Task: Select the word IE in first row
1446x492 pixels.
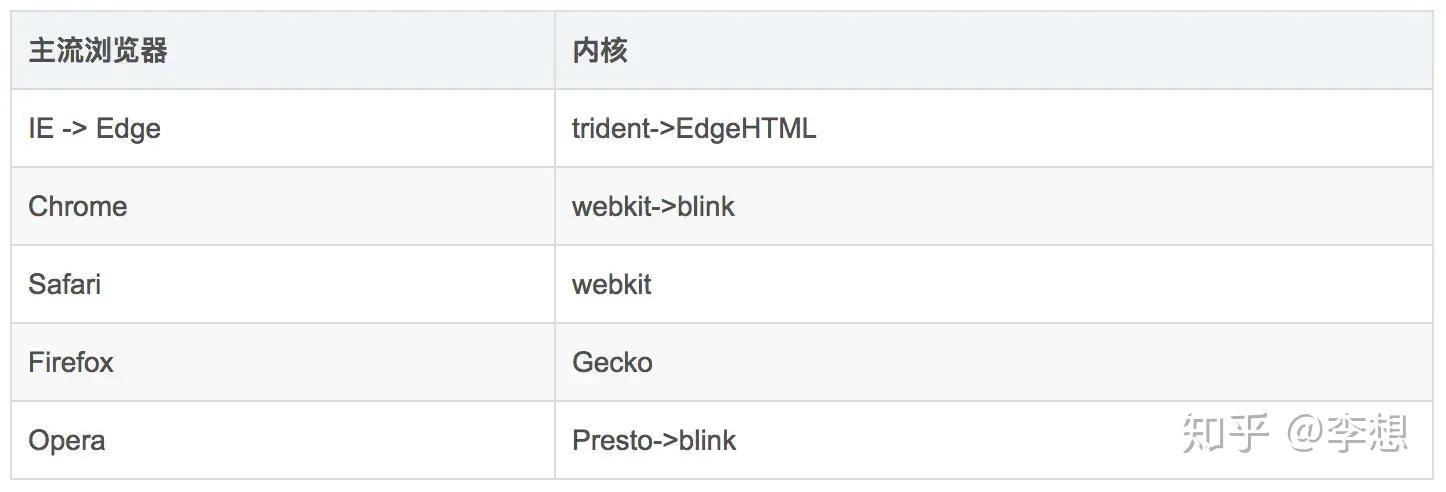Action: coord(40,129)
